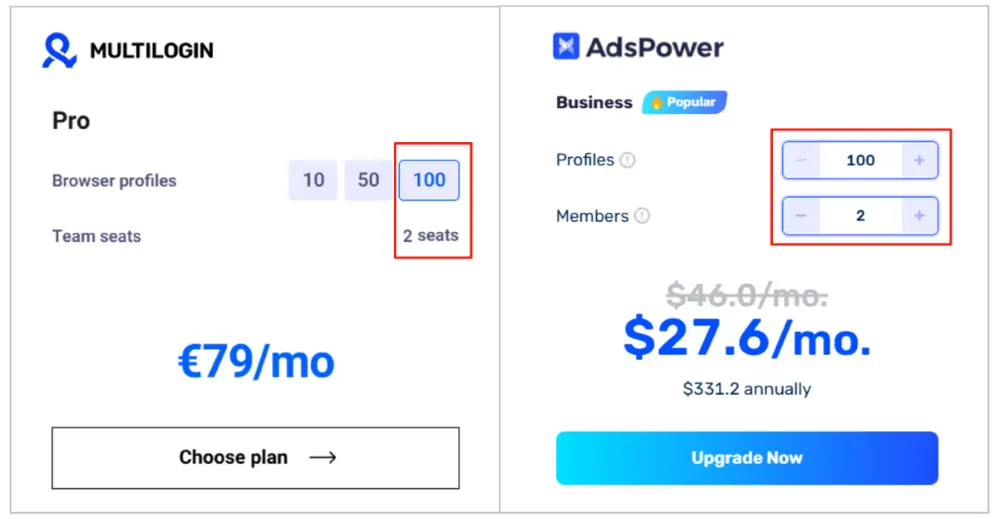Click the 2 seats team seats value
The width and height of the screenshot is (1000, 519).
(430, 235)
